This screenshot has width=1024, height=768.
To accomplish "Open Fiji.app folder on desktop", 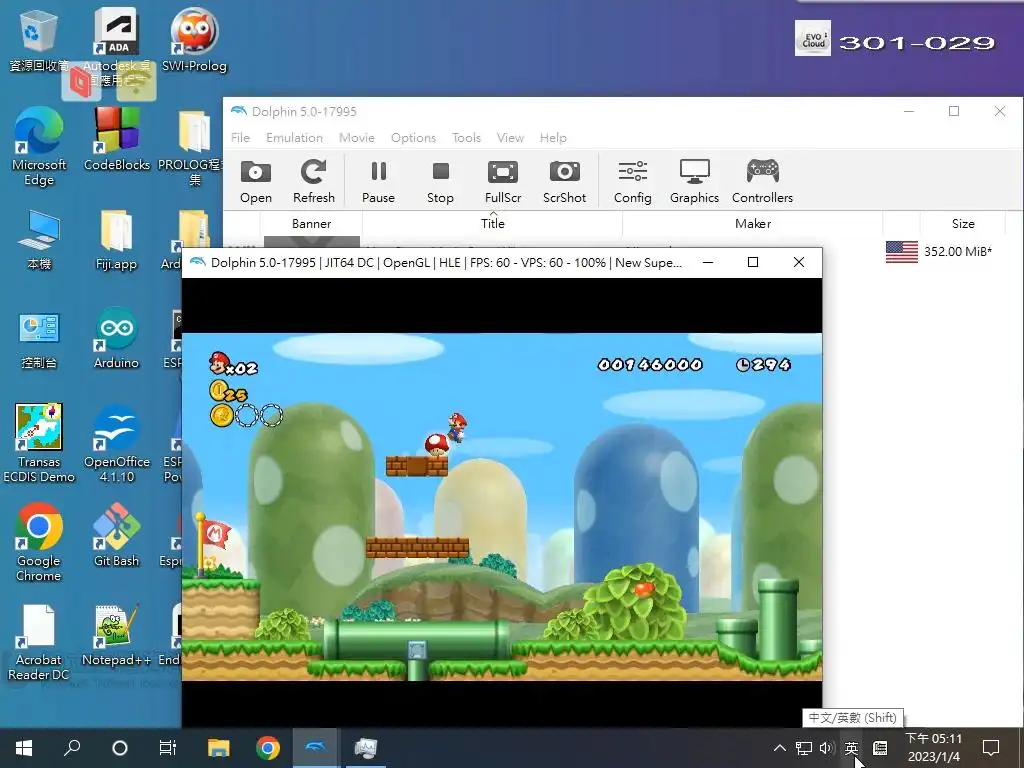I will pos(116,239).
